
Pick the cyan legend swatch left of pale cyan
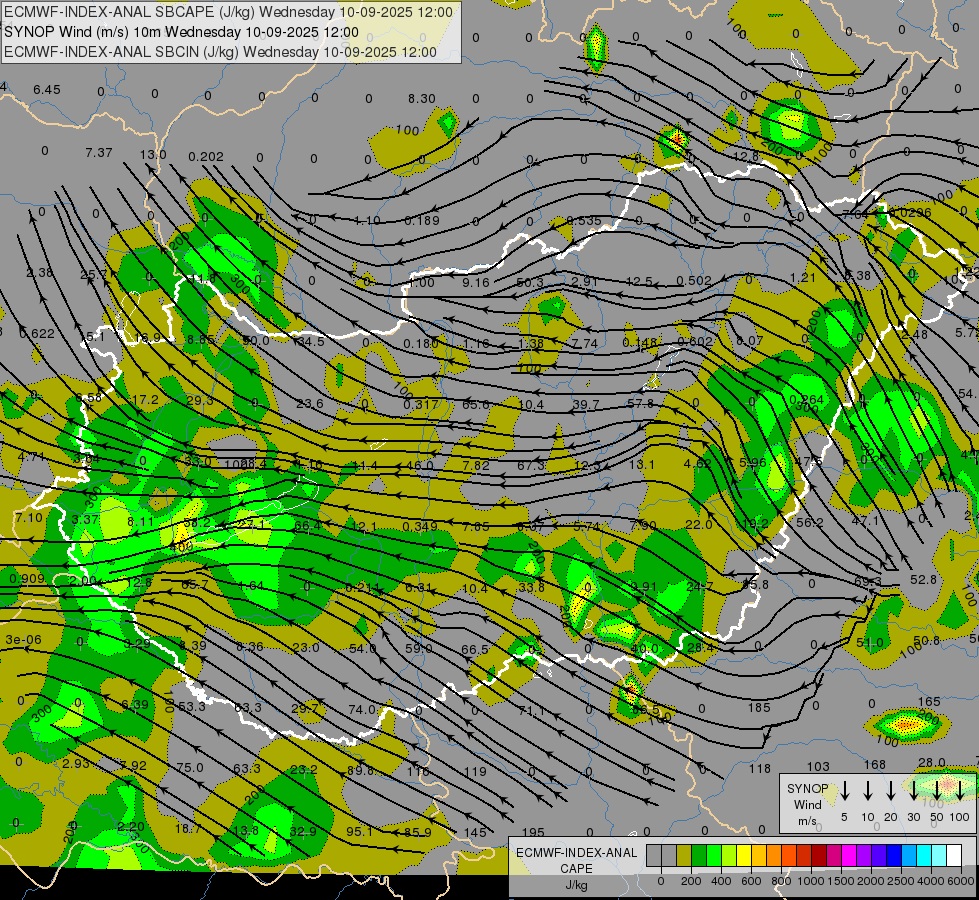pos(923,856)
